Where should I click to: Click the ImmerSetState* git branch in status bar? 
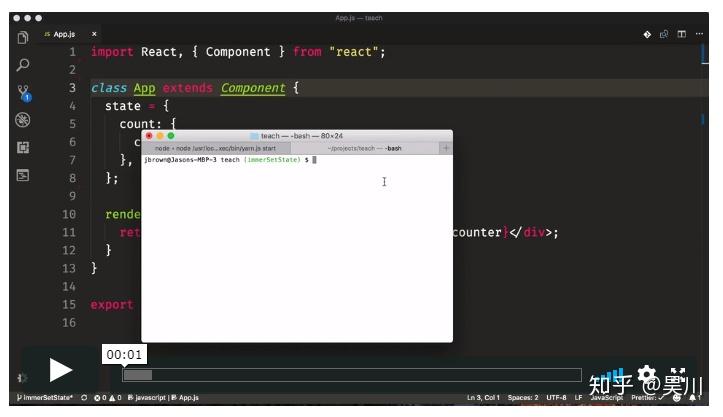(x=44, y=398)
